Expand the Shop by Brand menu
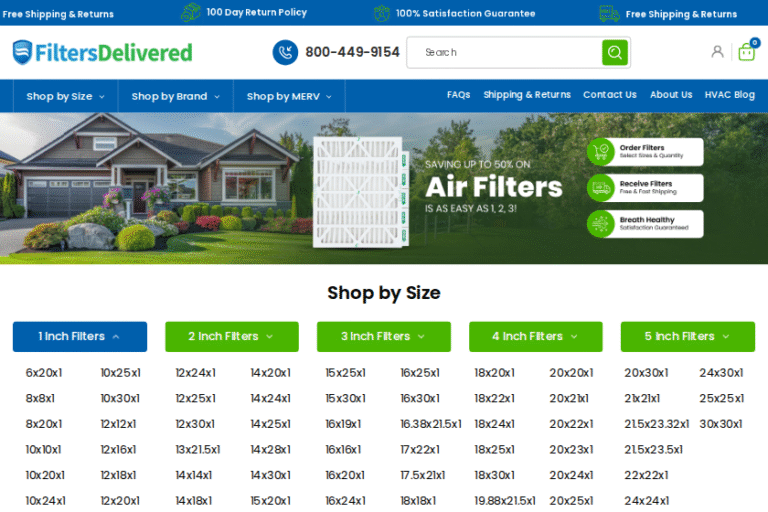 175,96
